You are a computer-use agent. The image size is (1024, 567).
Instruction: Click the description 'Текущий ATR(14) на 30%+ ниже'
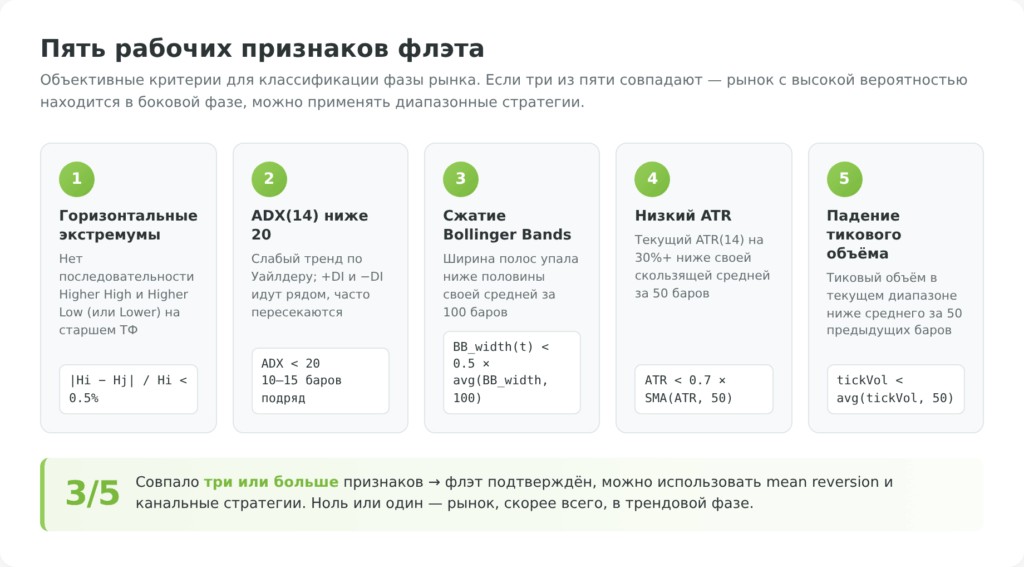pyautogui.click(x=702, y=267)
